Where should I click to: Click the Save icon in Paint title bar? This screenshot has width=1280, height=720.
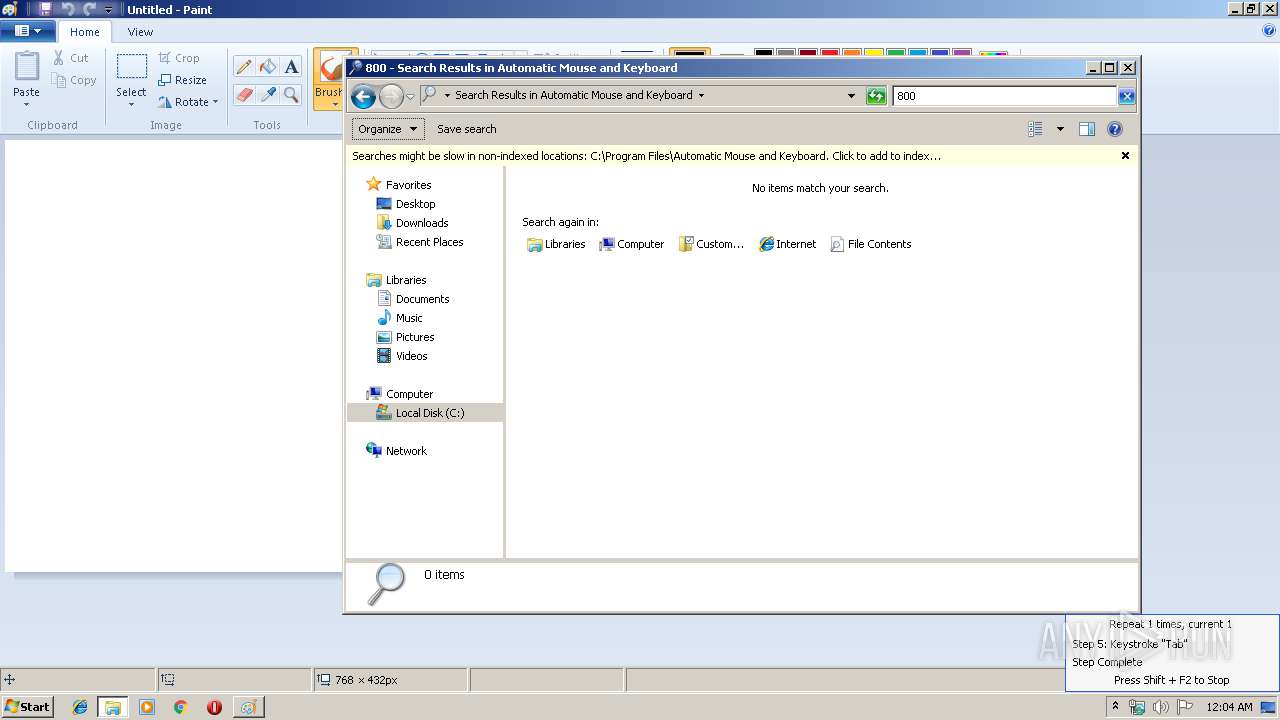pyautogui.click(x=45, y=9)
